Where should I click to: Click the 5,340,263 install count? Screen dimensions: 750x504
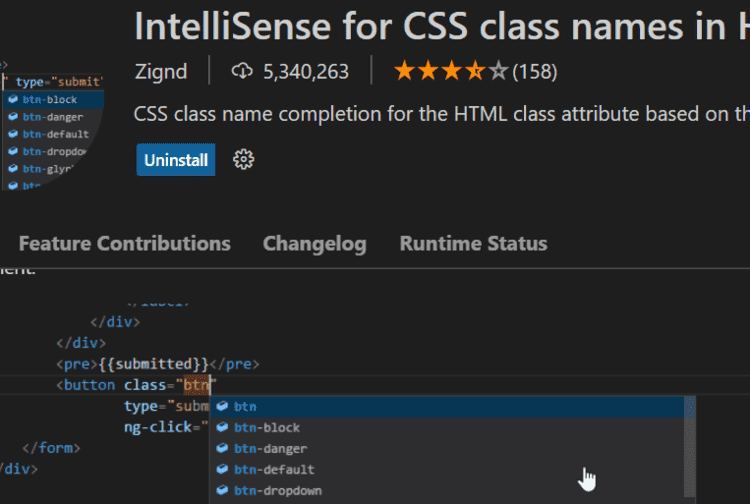coord(306,72)
